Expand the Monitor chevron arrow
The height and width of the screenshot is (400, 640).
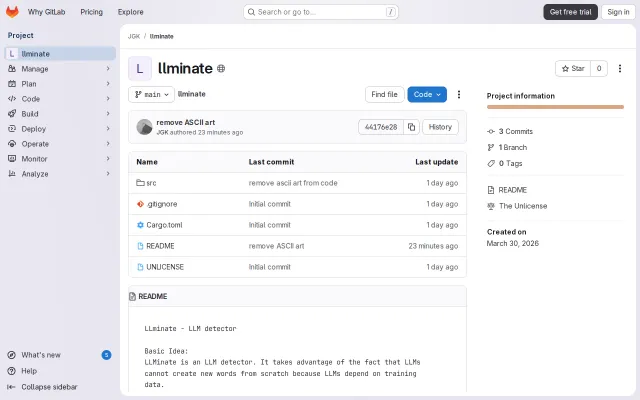pyautogui.click(x=108, y=159)
